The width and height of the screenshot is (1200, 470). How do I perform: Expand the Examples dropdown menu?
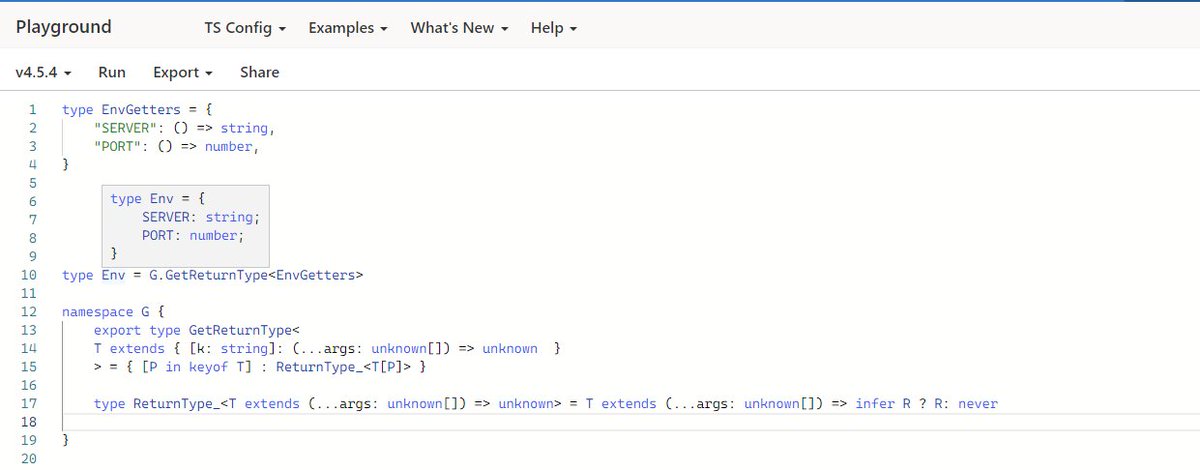[x=348, y=28]
